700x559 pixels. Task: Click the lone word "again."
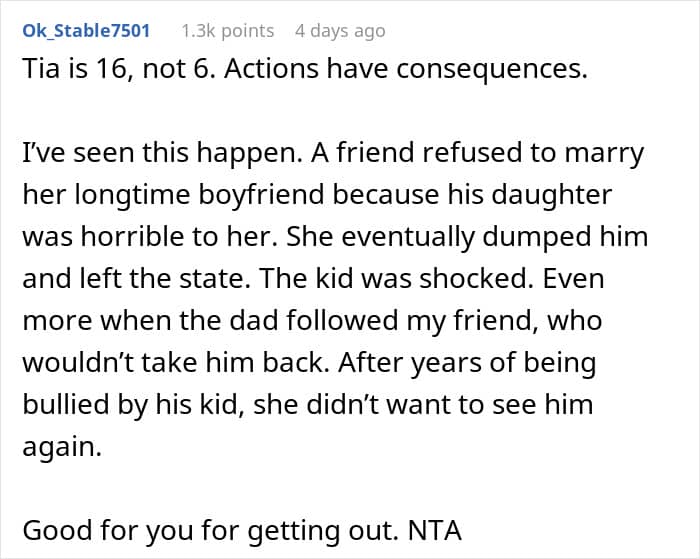62,447
